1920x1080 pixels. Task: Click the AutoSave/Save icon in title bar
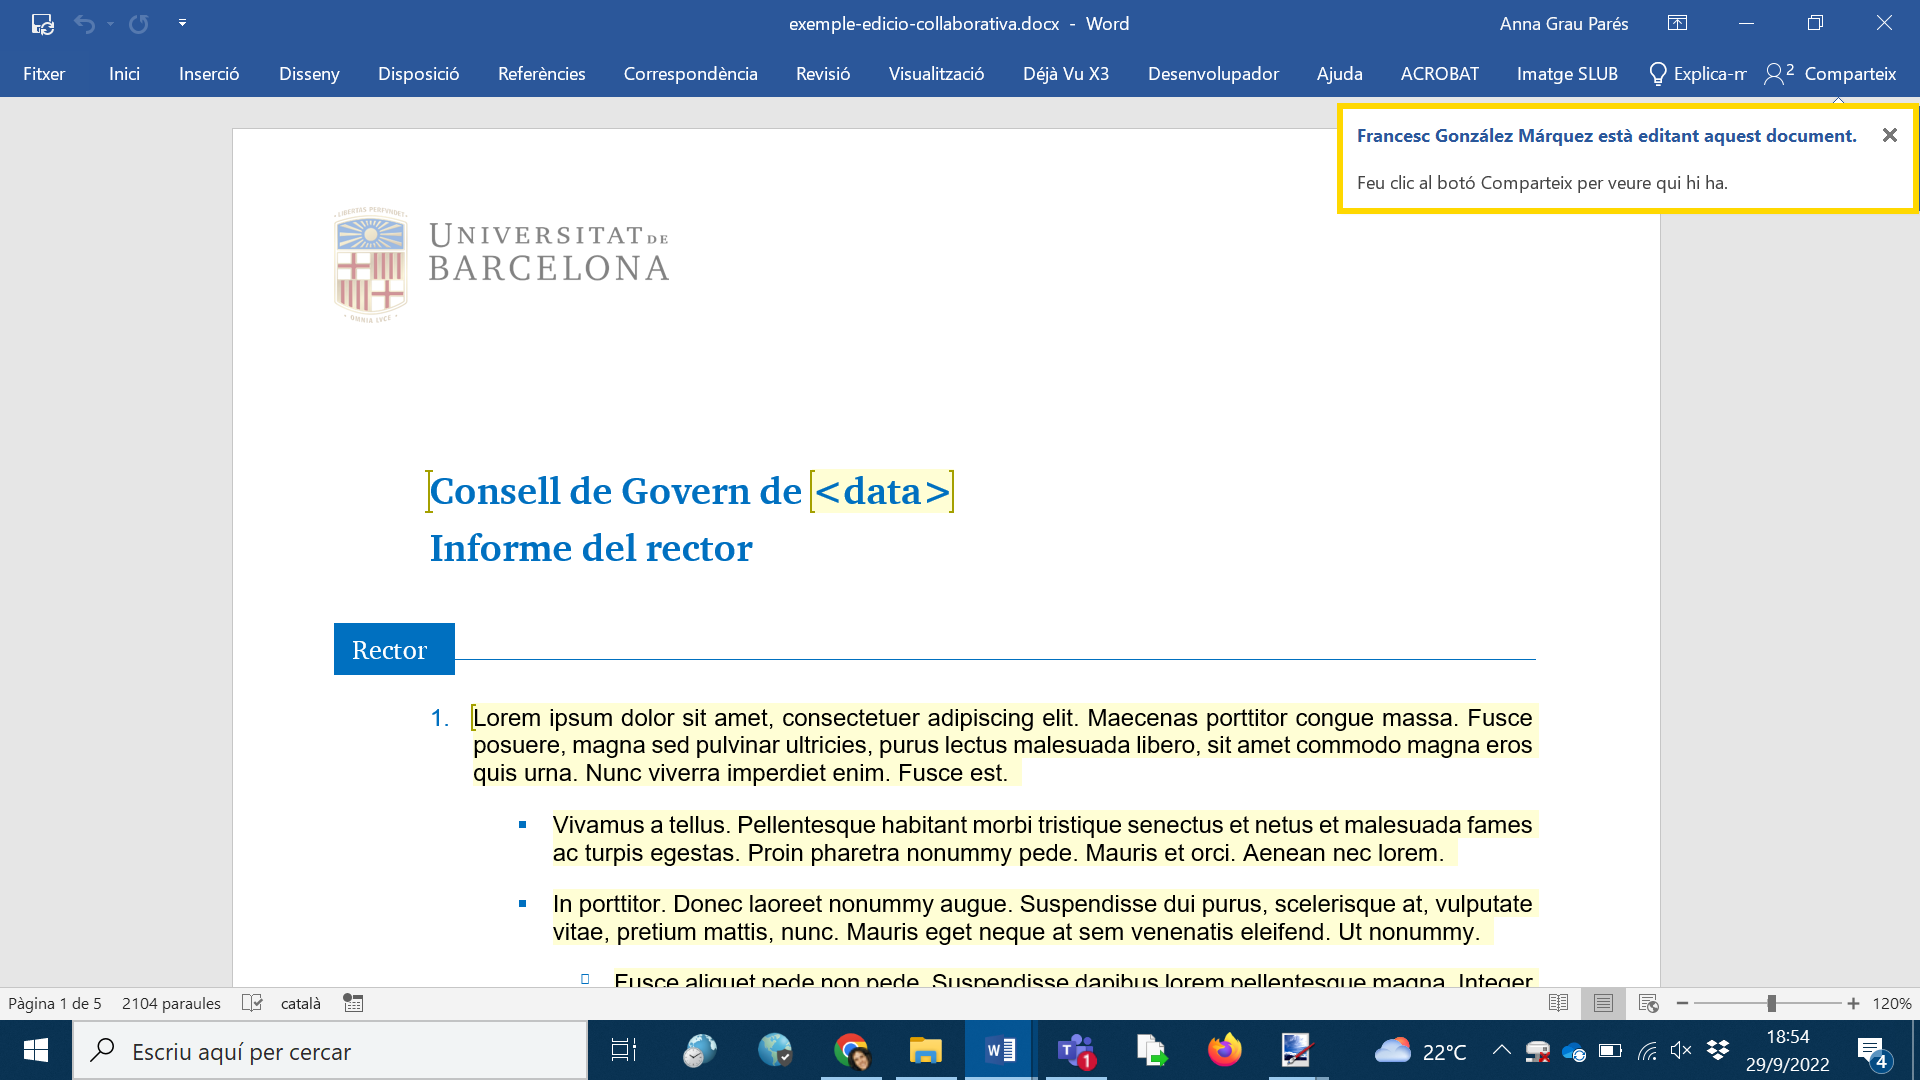coord(42,24)
